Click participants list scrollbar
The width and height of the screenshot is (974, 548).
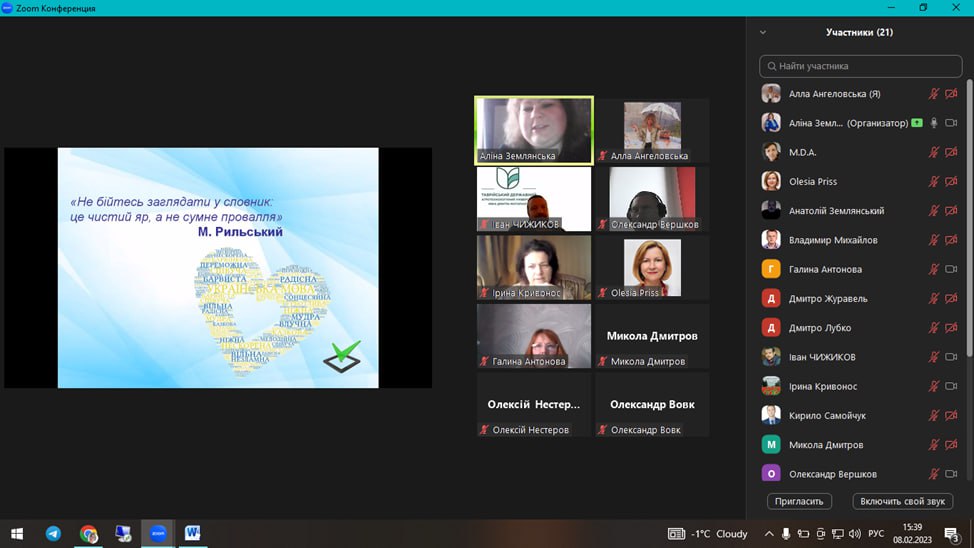pos(969,217)
